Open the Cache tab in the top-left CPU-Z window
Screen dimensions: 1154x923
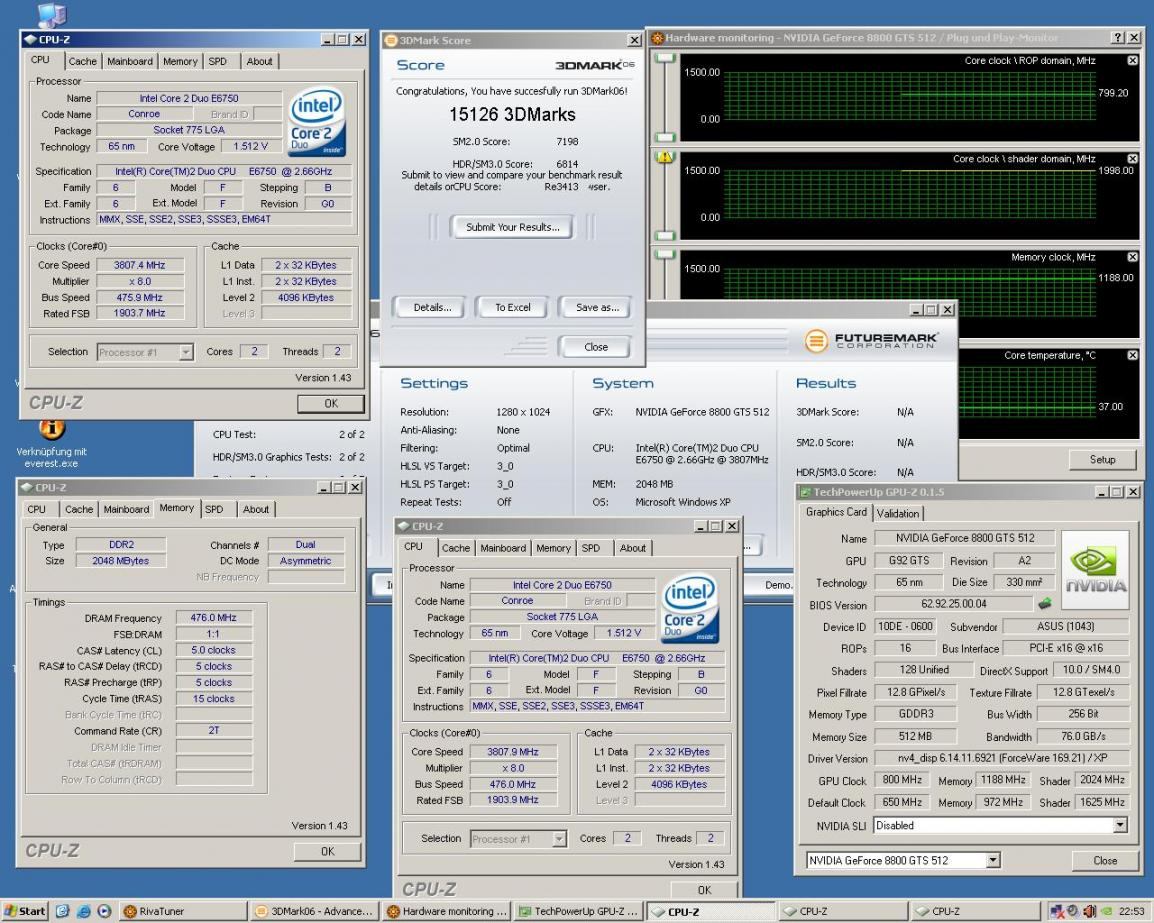(82, 61)
